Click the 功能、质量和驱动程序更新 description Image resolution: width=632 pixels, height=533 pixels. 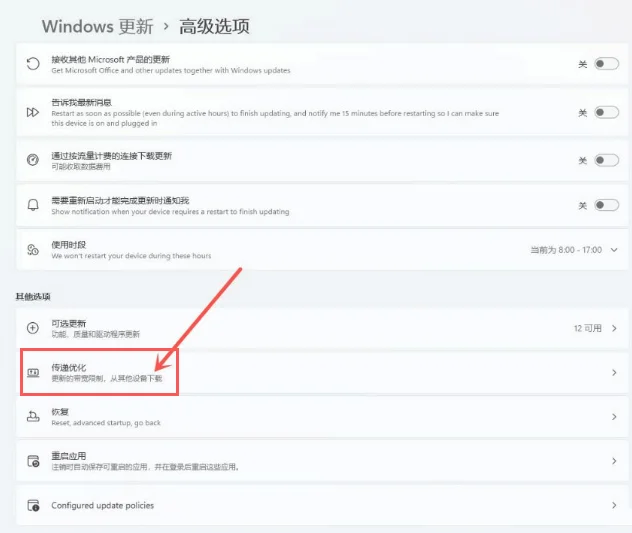coord(96,334)
